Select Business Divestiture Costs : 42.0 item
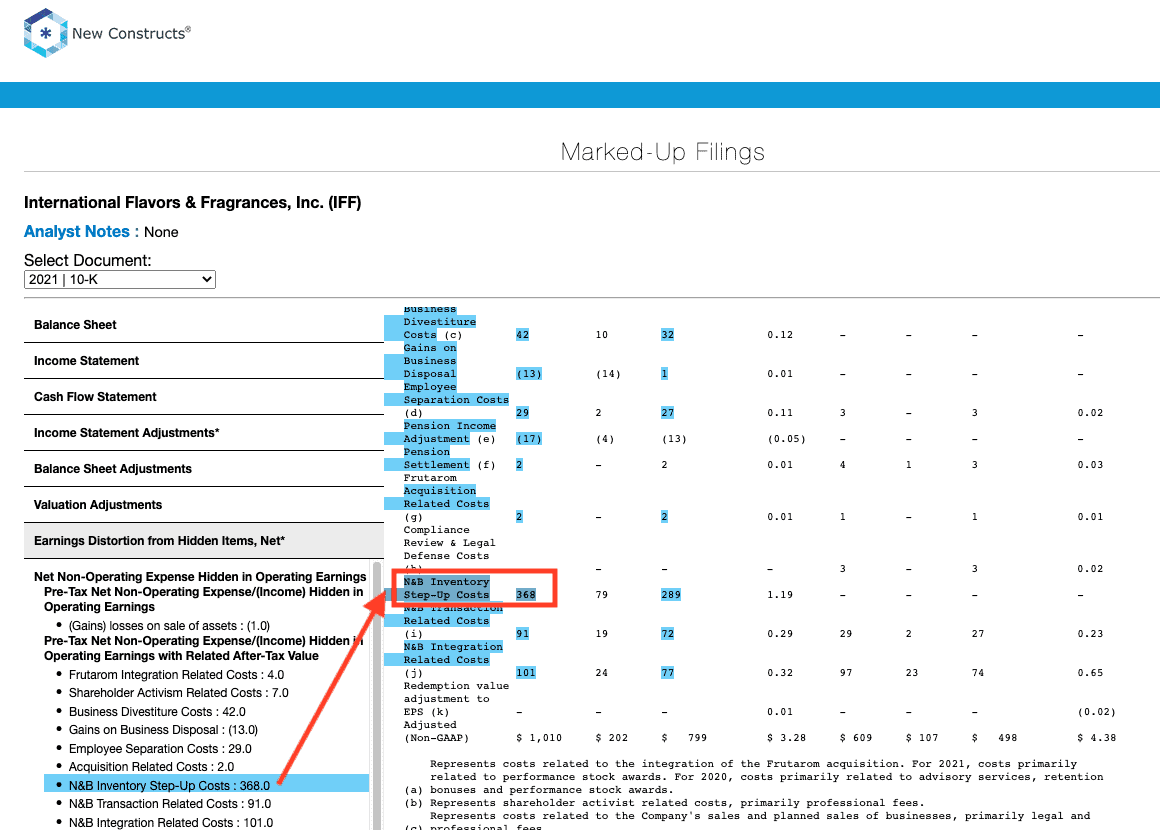The width and height of the screenshot is (1160, 830). pos(157,712)
